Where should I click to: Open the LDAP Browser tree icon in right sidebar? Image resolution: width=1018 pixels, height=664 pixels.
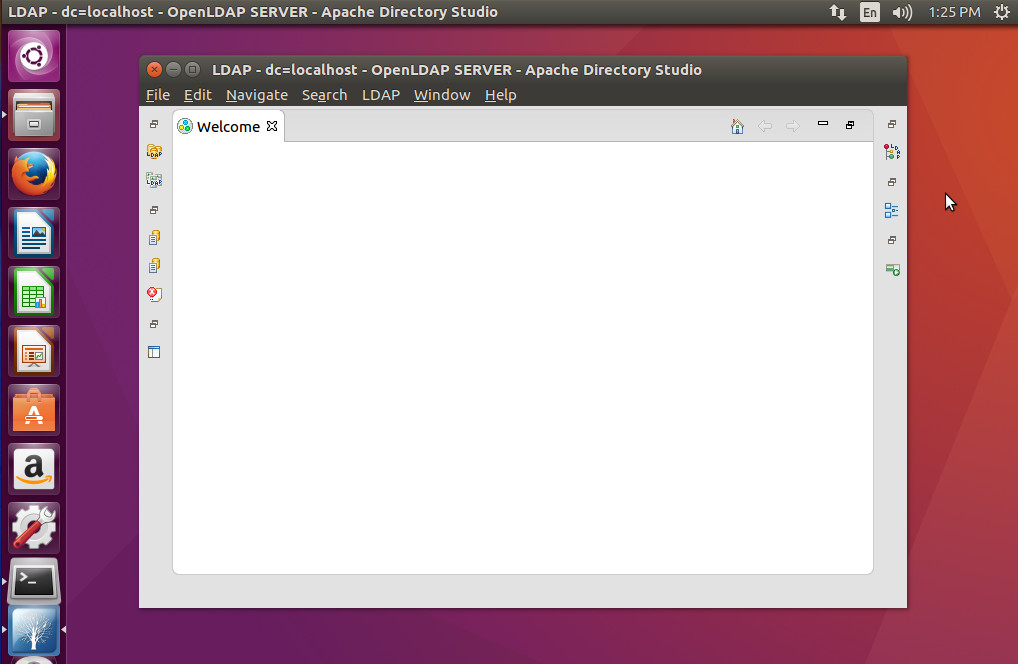tap(892, 152)
